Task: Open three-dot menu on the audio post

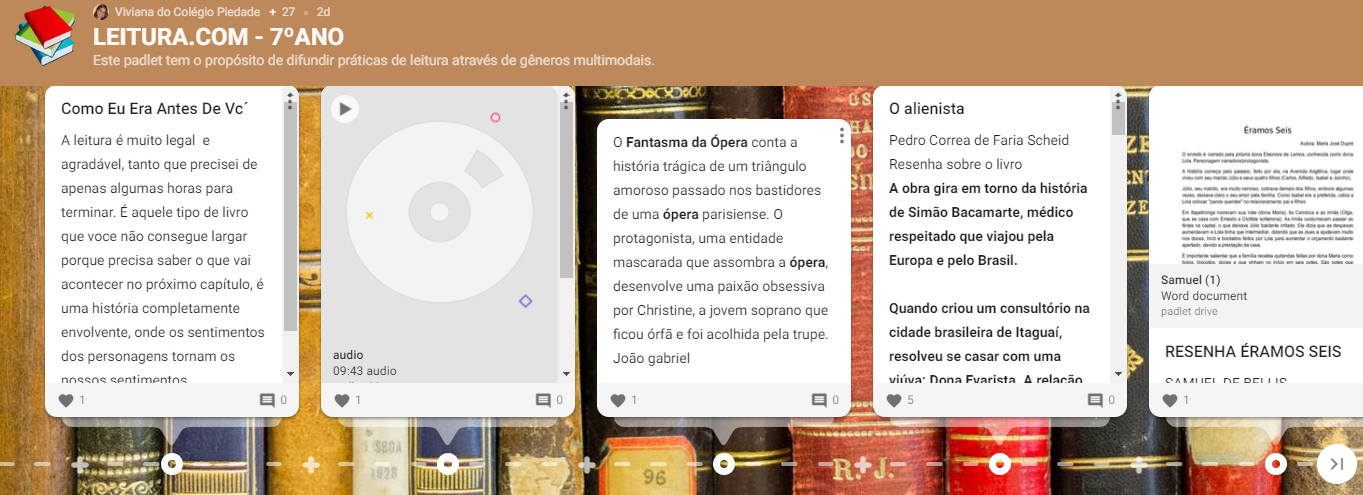Action: 566,102
